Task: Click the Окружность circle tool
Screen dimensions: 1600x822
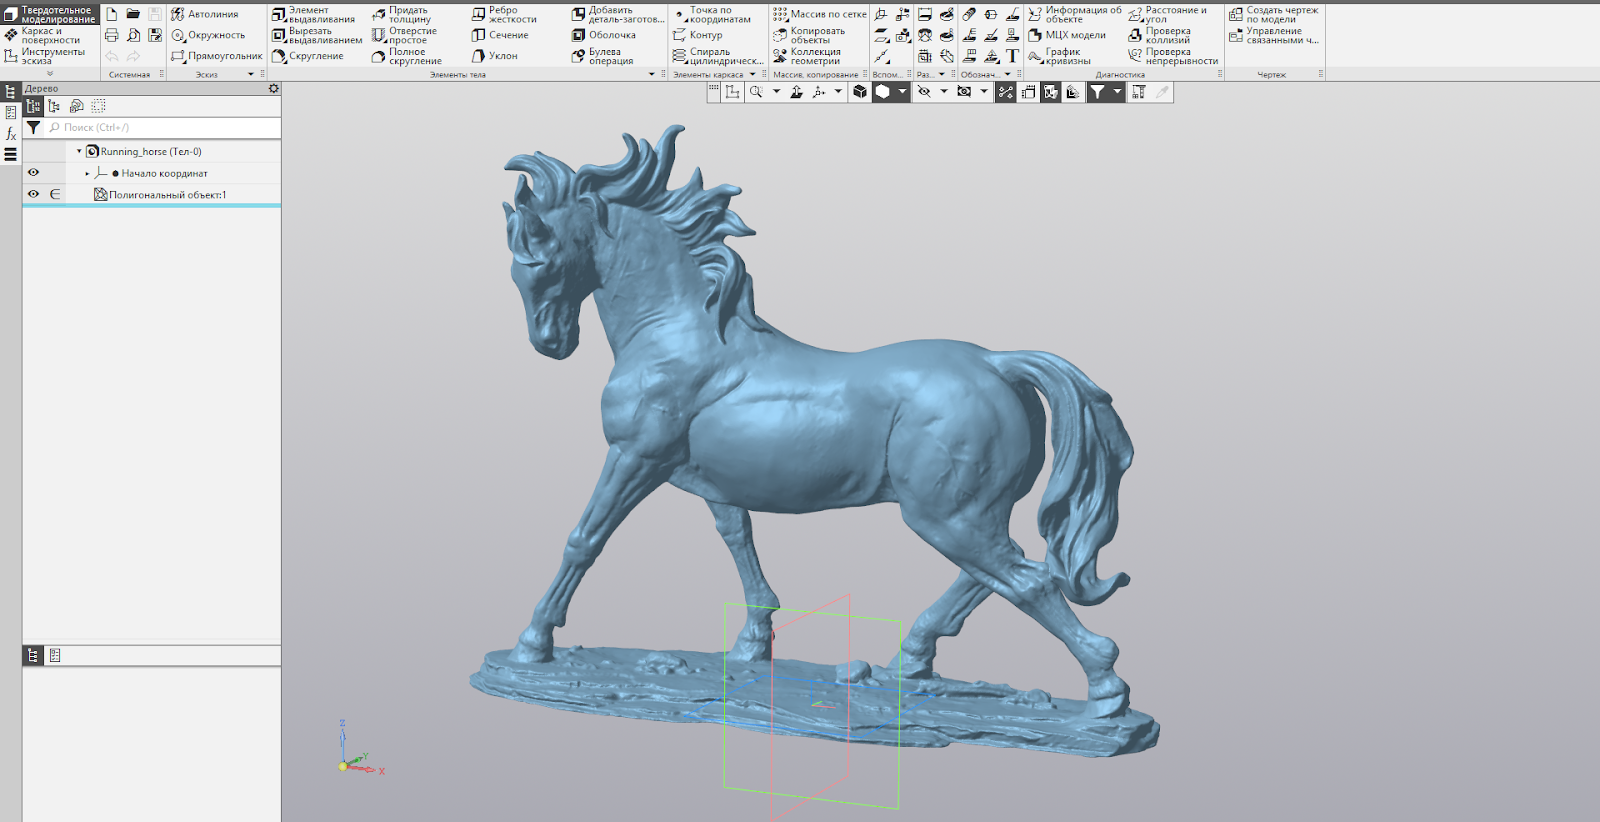Action: [x=208, y=35]
